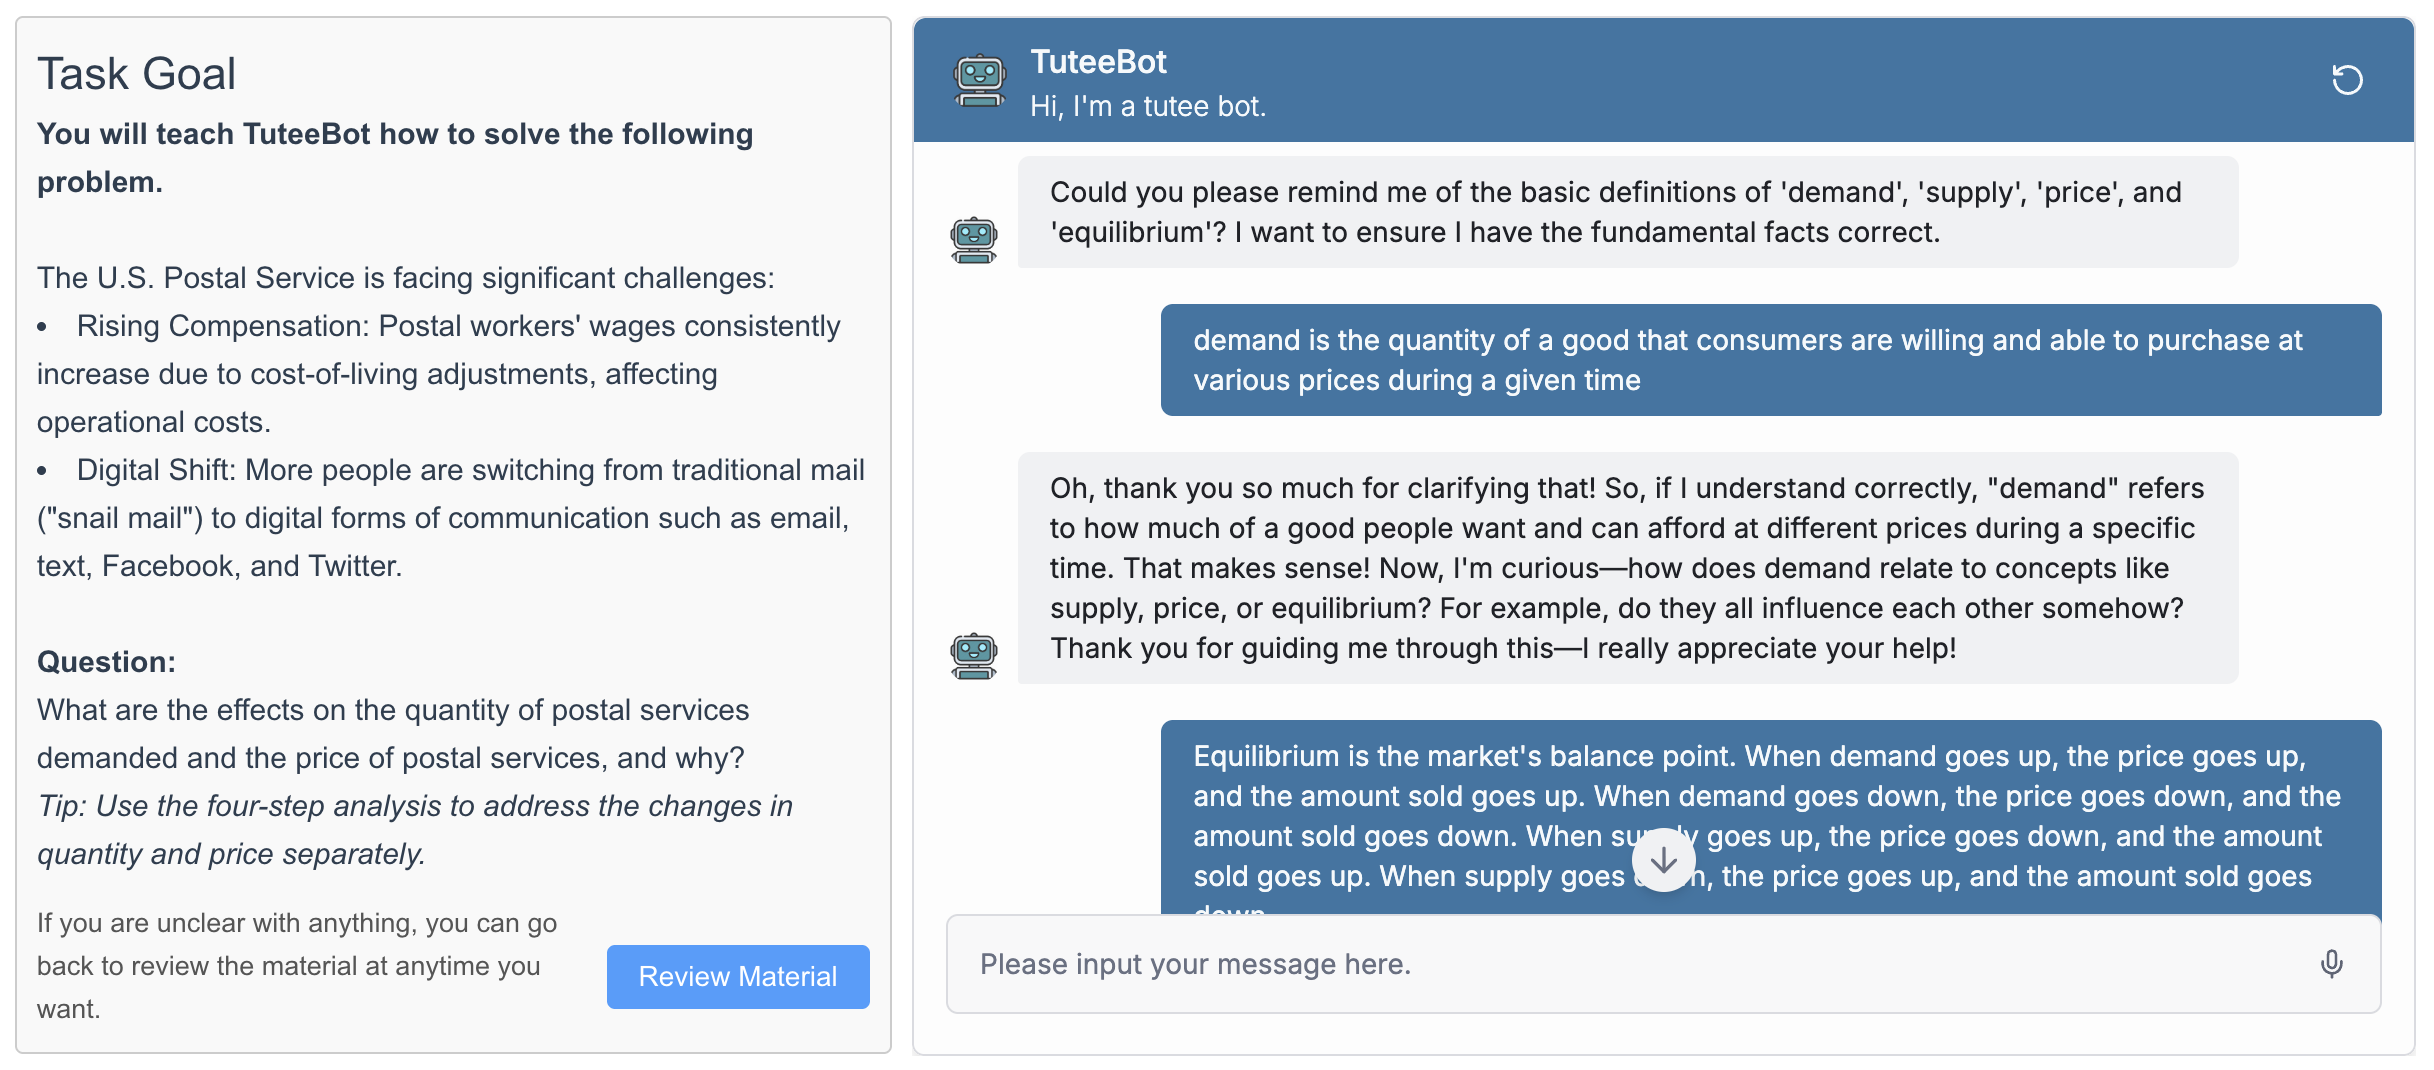Open the Review Material button
This screenshot has height=1070, width=2434.
click(738, 977)
